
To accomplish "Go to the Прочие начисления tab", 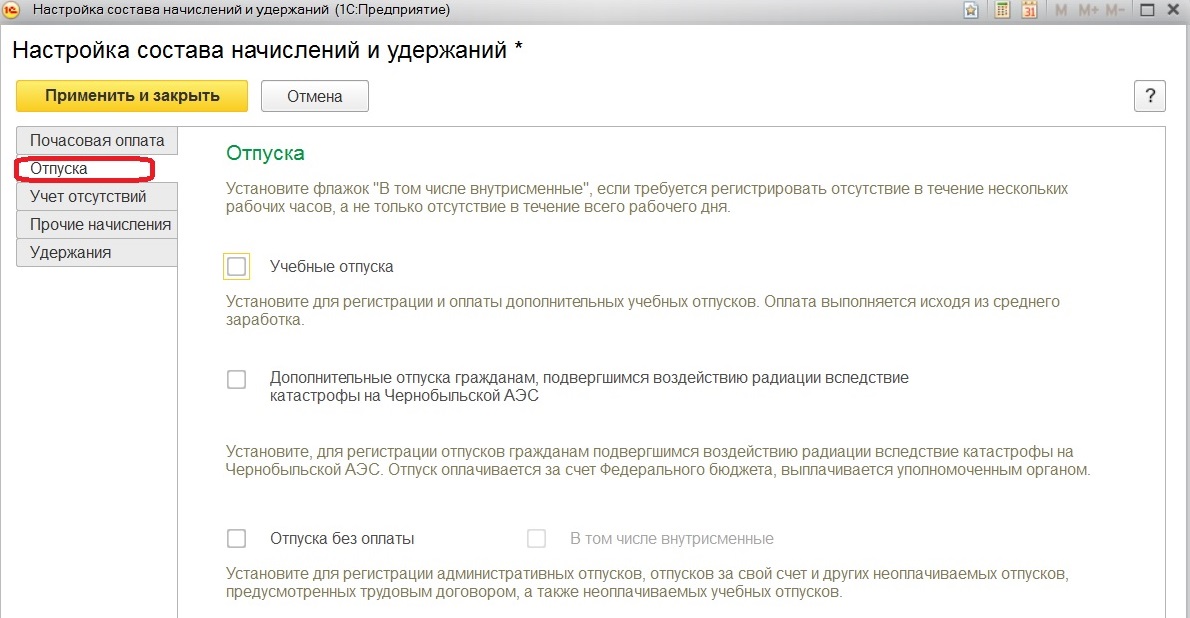I will [x=98, y=225].
